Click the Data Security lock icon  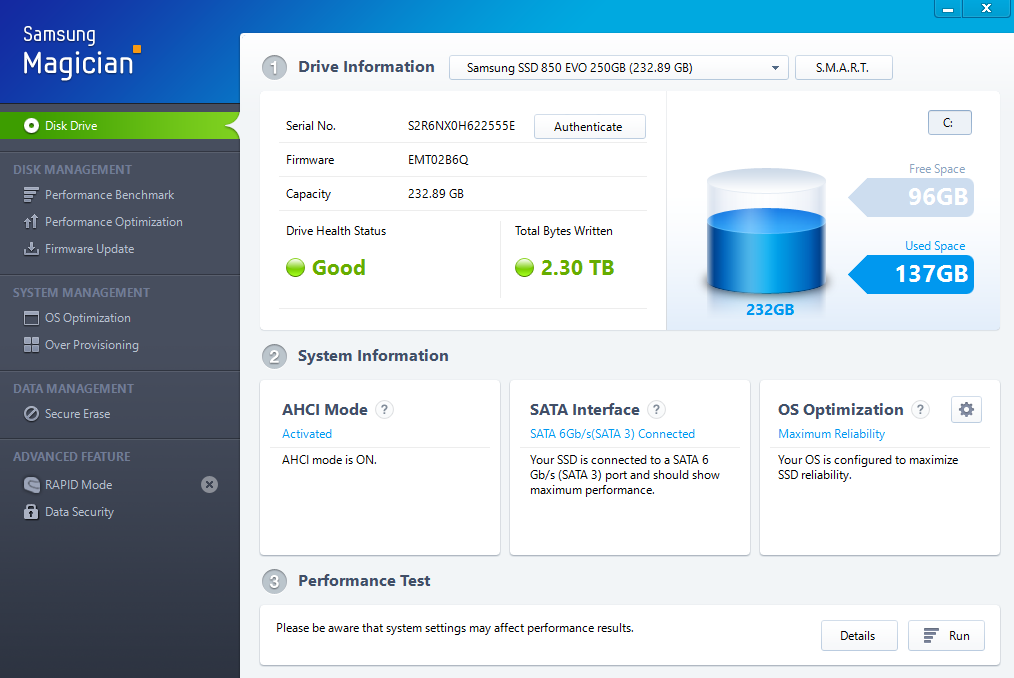pyautogui.click(x=31, y=512)
